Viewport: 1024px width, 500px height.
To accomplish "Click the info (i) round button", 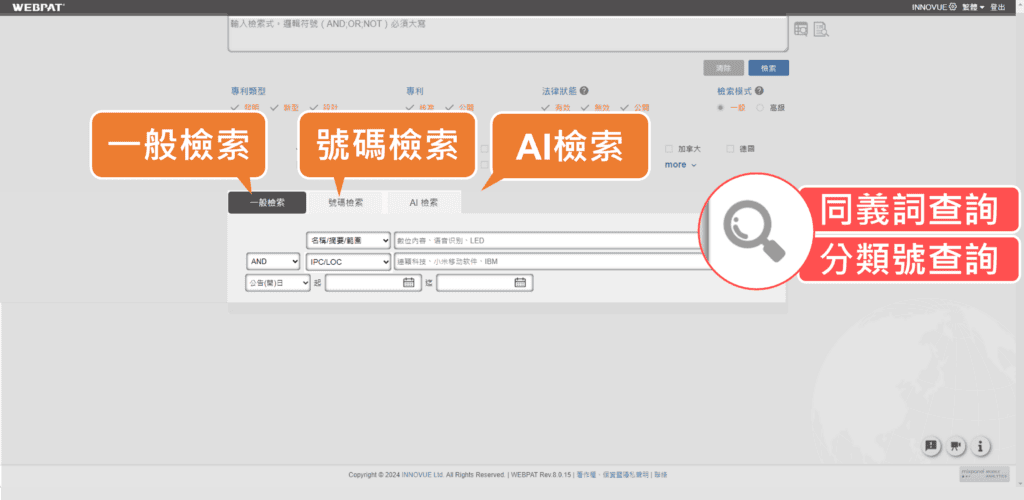I will point(982,446).
